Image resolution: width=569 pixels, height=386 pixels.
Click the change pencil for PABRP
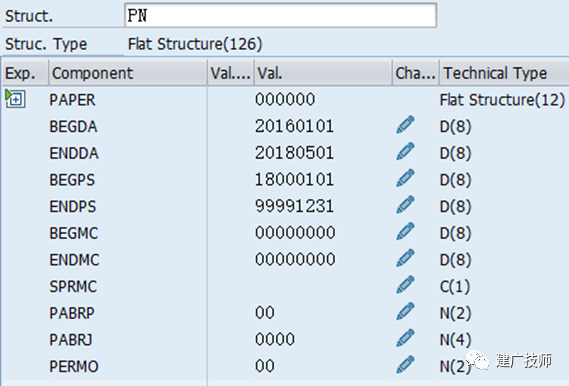(405, 312)
